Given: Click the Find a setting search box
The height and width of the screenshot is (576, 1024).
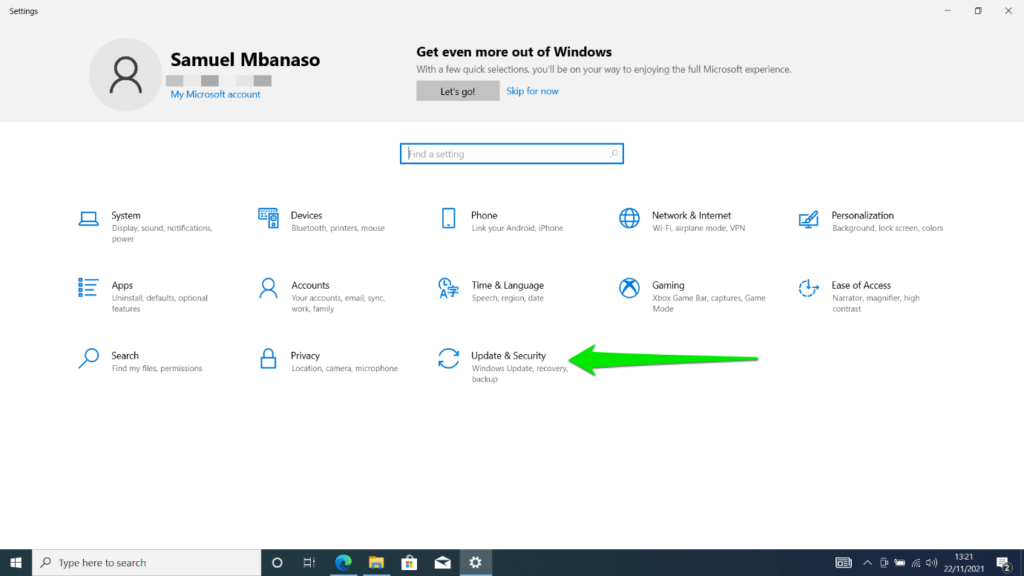Looking at the screenshot, I should coord(512,153).
